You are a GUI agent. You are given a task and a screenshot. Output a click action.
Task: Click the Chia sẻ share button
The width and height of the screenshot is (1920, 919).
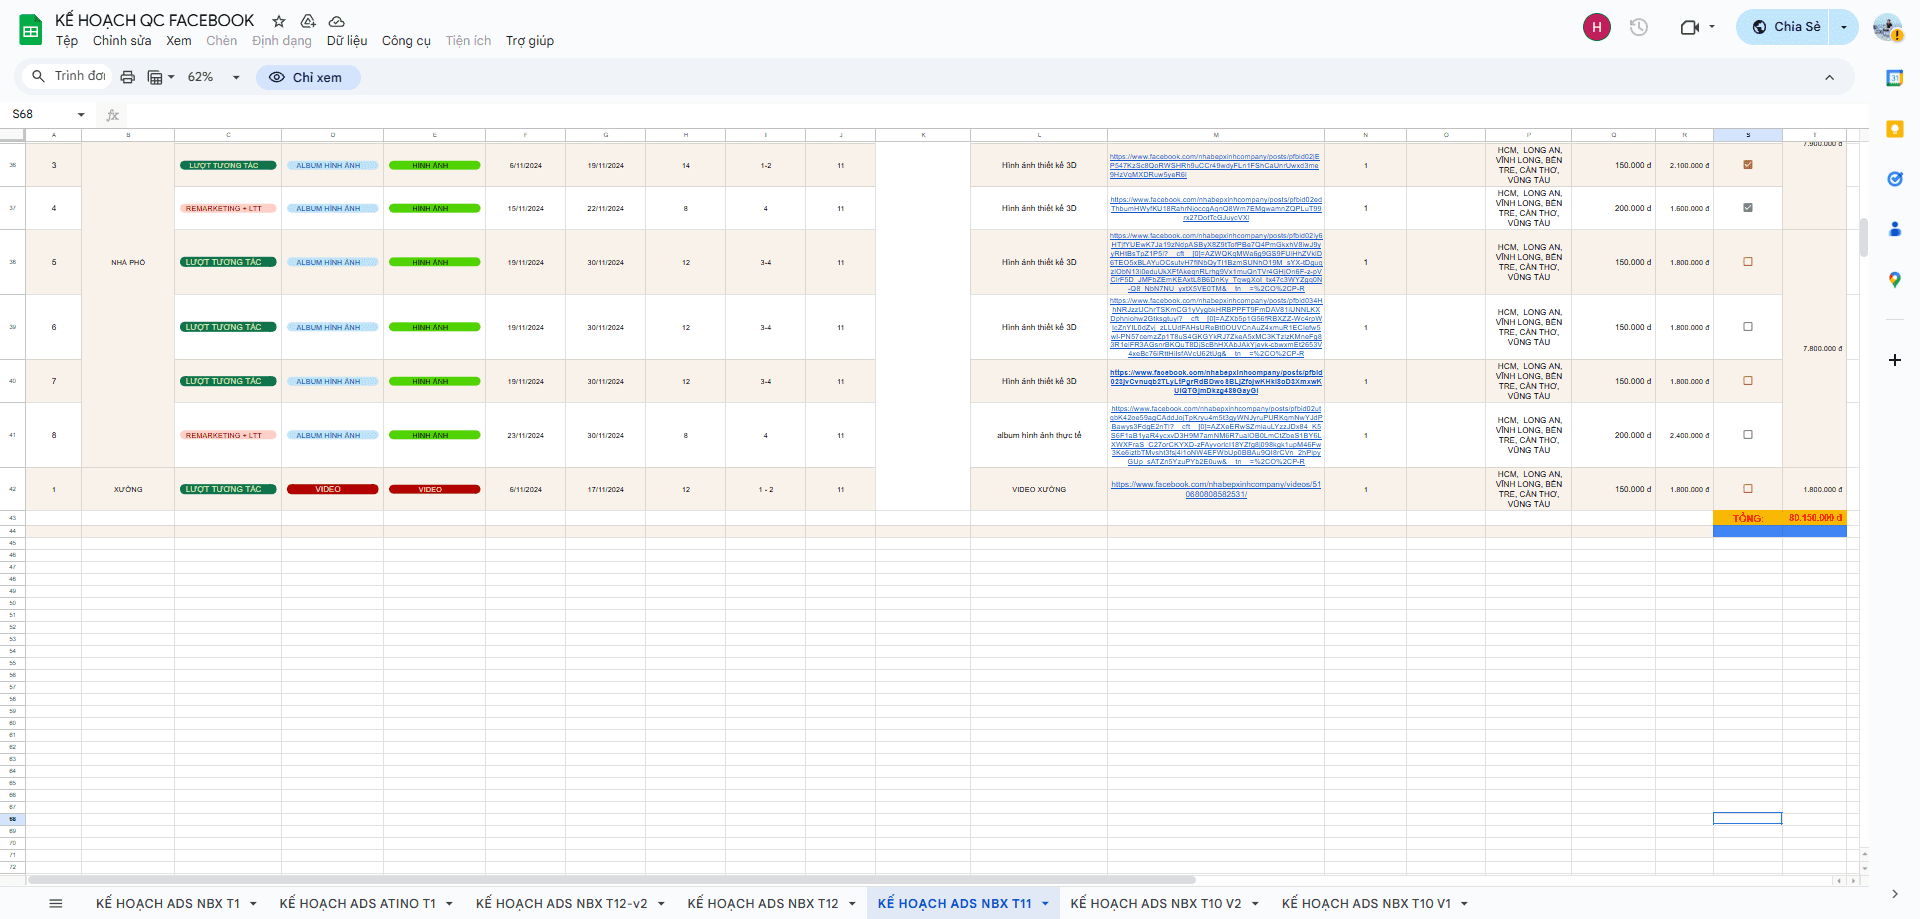[x=1786, y=27]
